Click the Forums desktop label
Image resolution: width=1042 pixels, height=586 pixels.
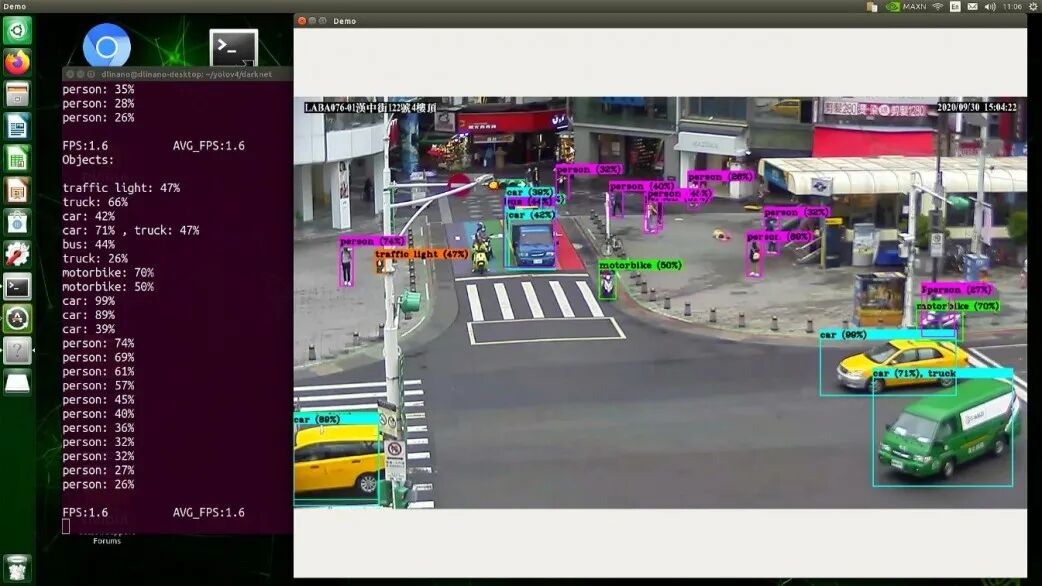(x=107, y=541)
